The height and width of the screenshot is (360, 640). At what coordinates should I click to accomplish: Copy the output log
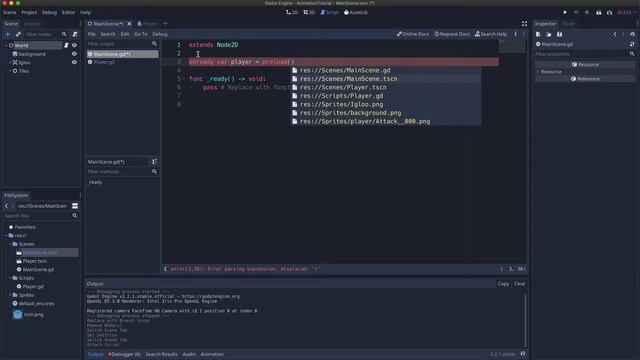coord(503,284)
